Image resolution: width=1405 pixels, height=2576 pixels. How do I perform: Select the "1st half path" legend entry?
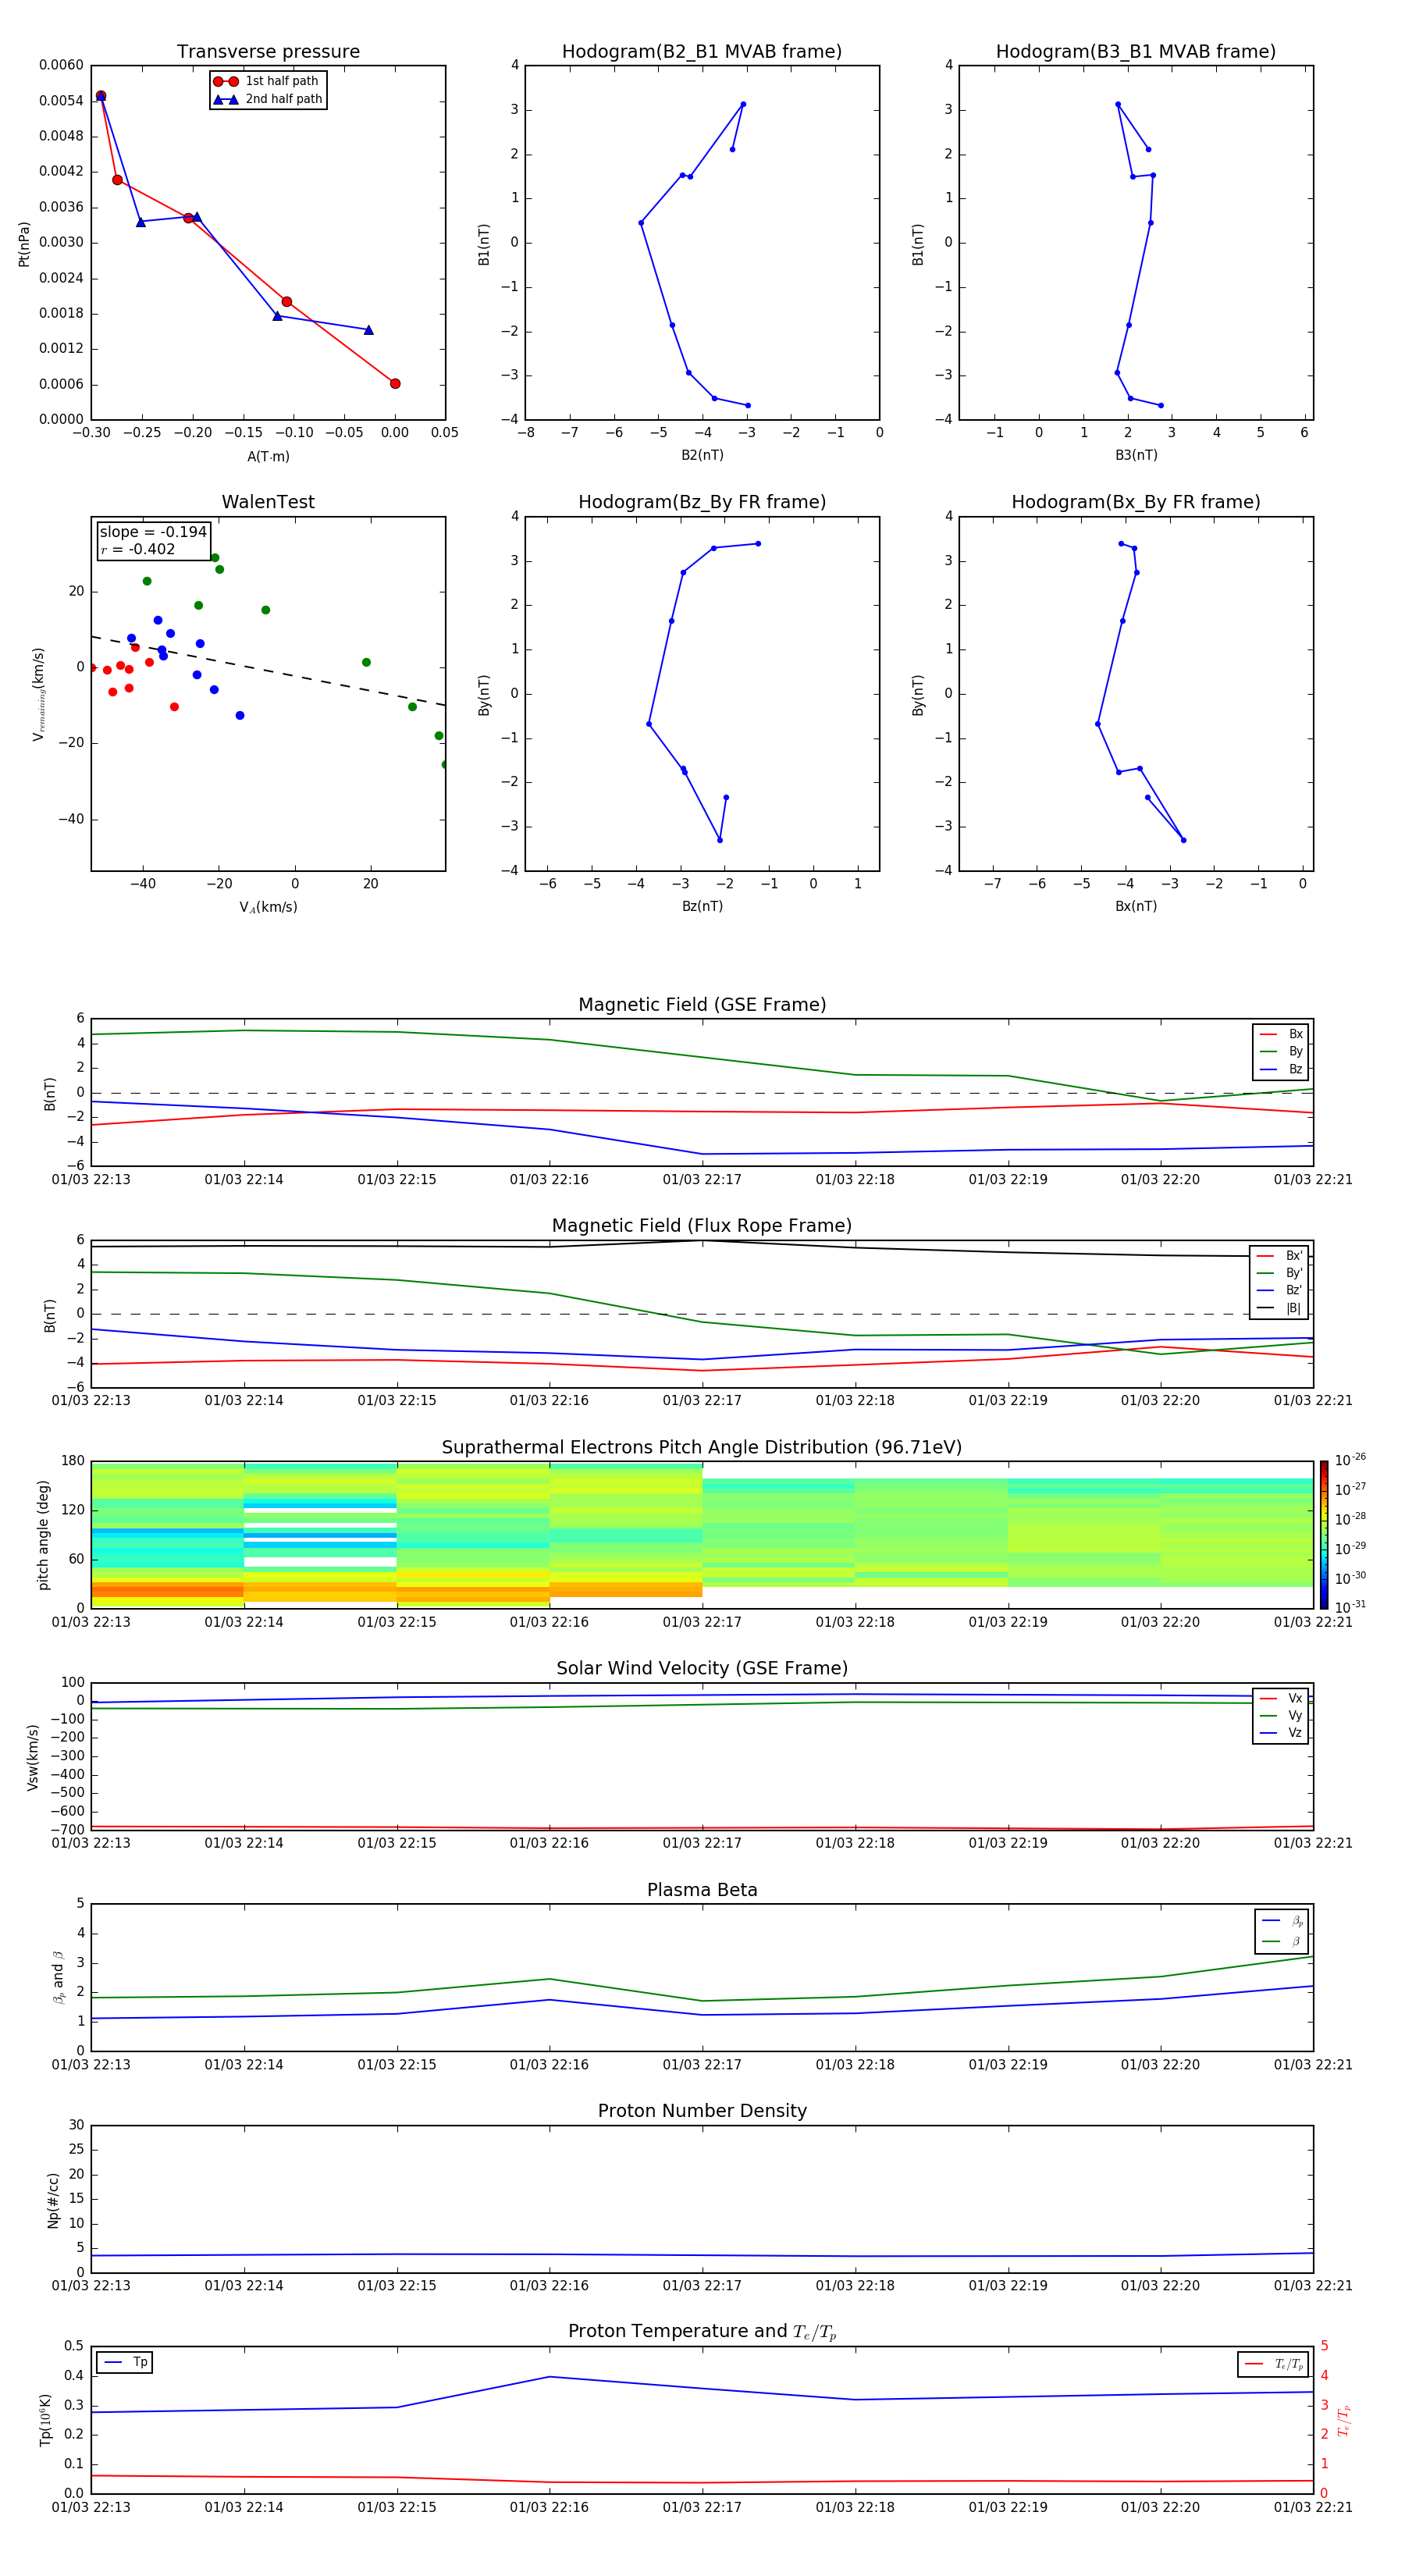tap(267, 81)
